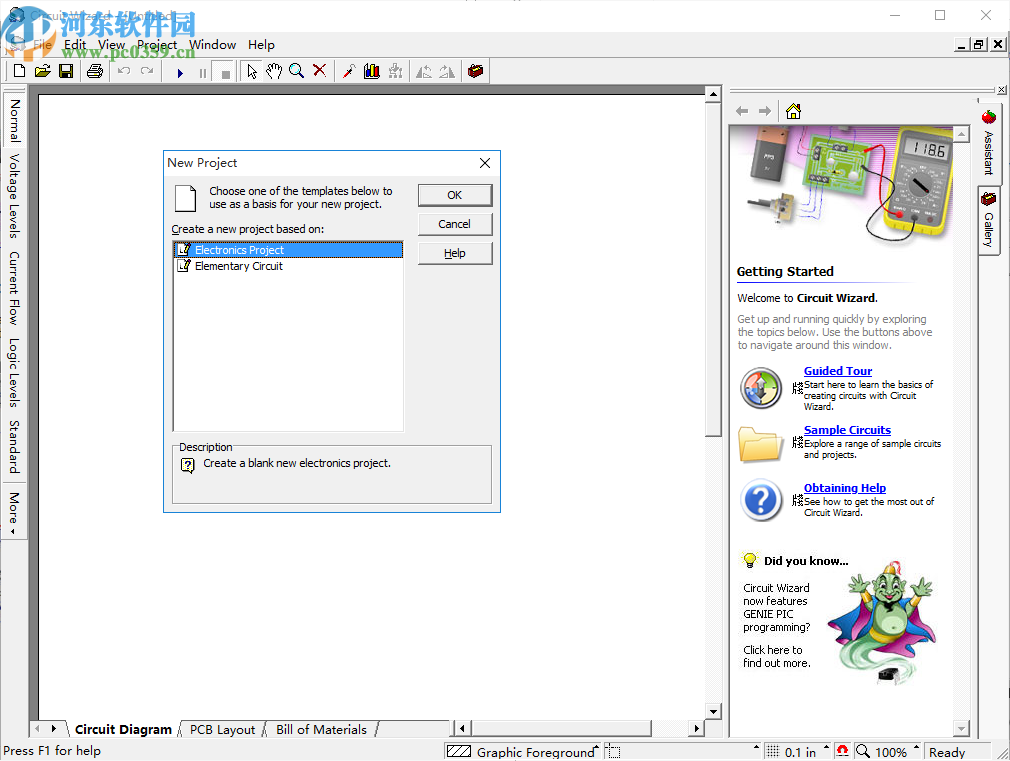The height and width of the screenshot is (761, 1010).
Task: Select Normal view style tab
Action: pos(14,120)
